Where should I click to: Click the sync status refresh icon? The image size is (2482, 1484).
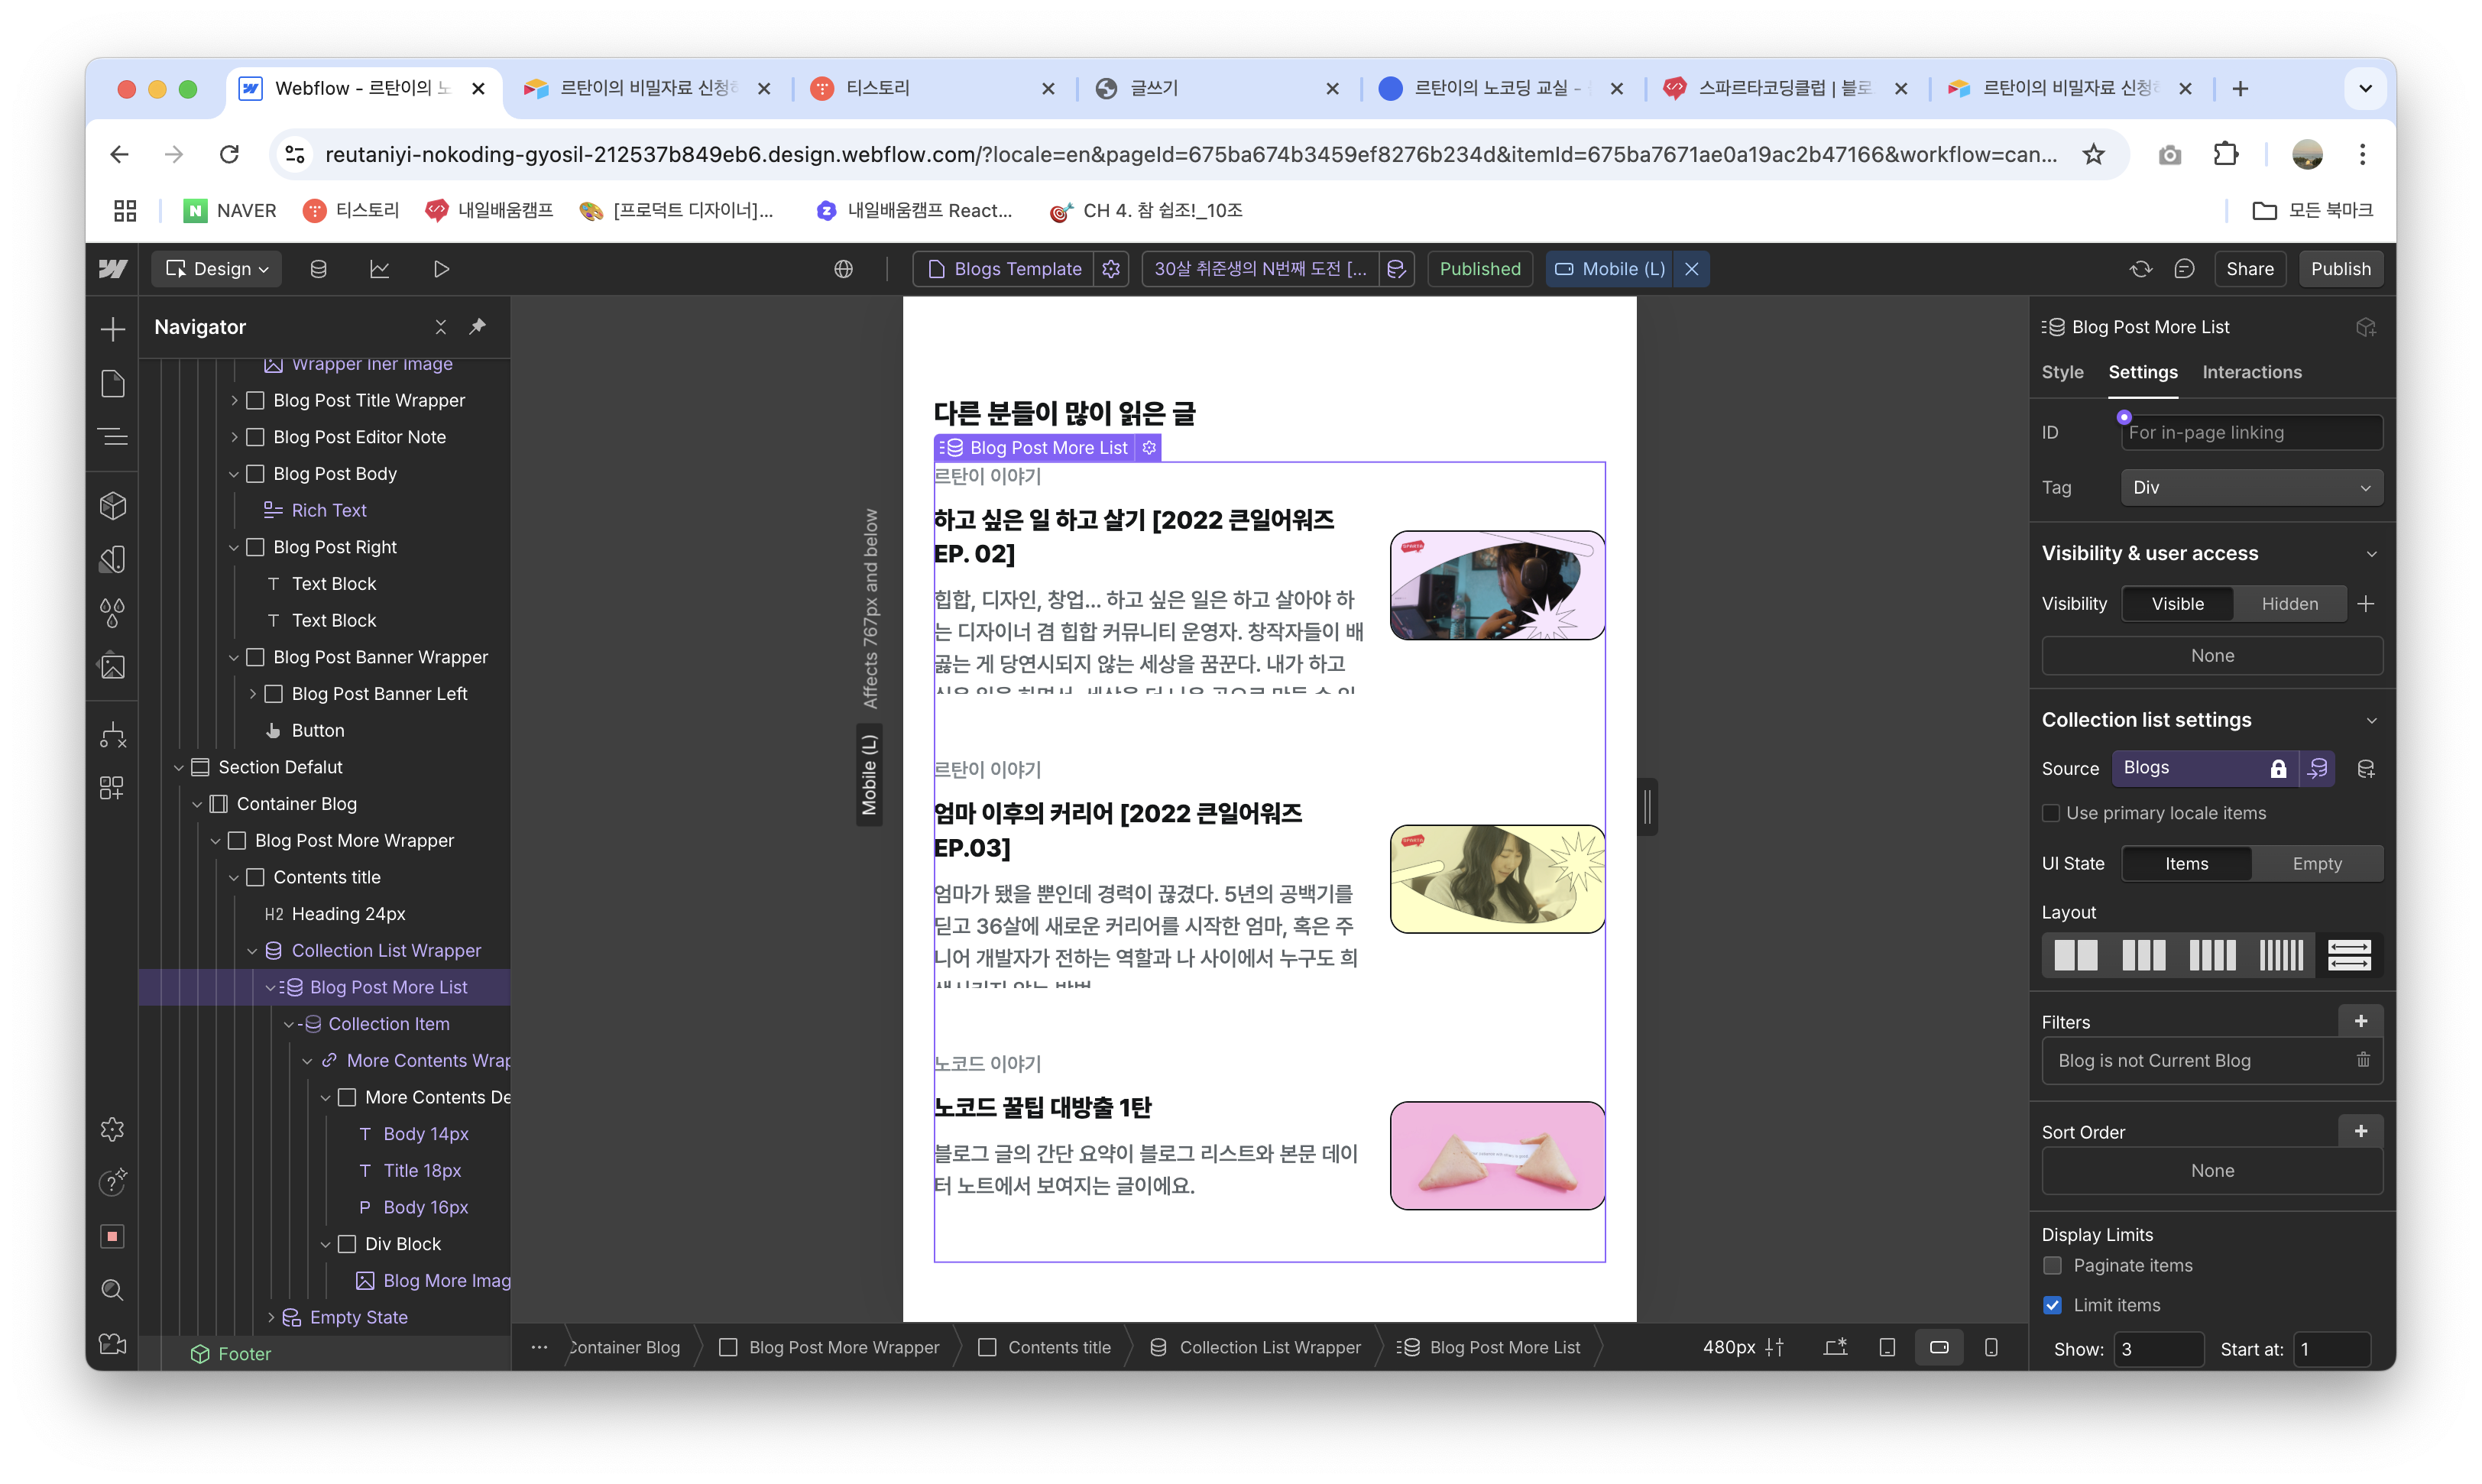pos(2140,269)
